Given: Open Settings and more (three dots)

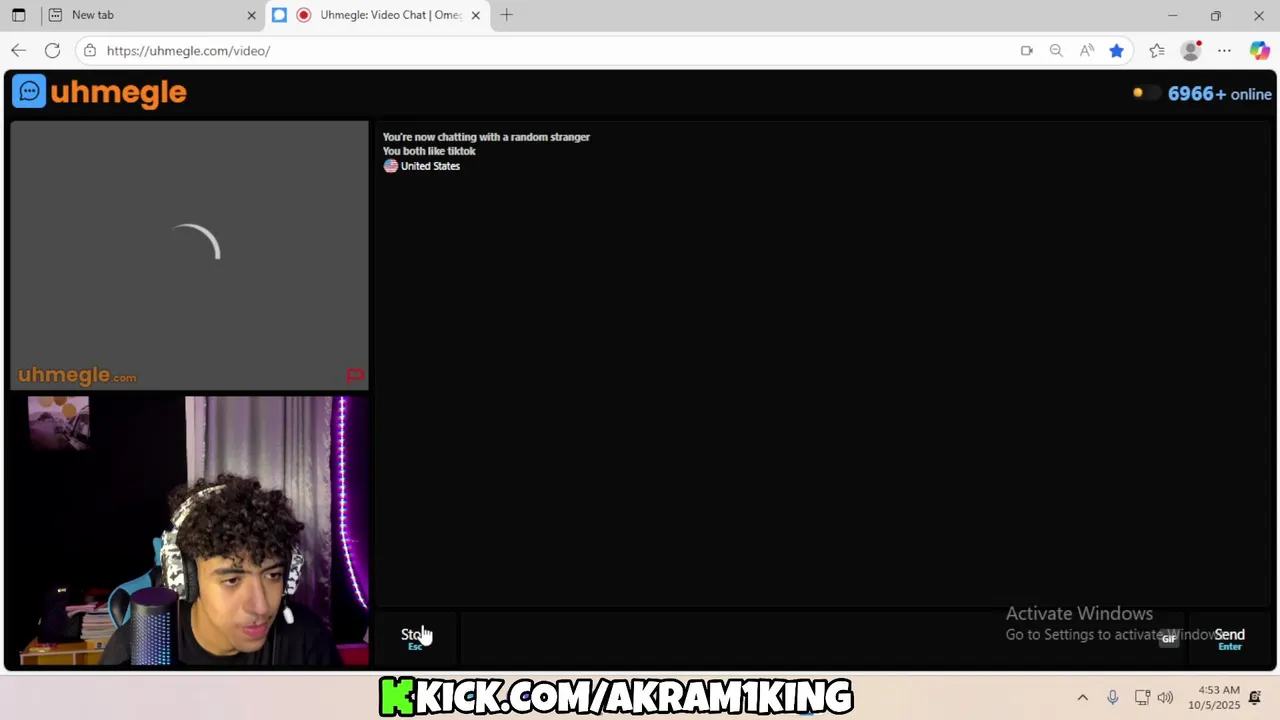Looking at the screenshot, I should [x=1224, y=50].
